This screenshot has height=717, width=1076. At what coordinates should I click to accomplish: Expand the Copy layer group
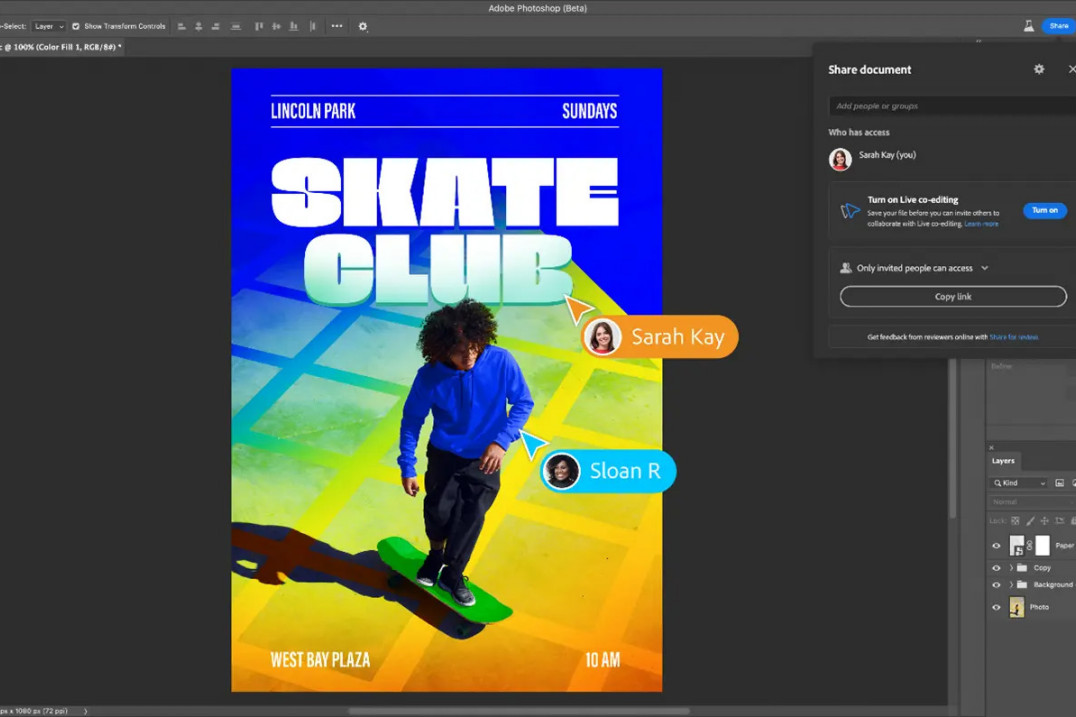pos(1011,567)
